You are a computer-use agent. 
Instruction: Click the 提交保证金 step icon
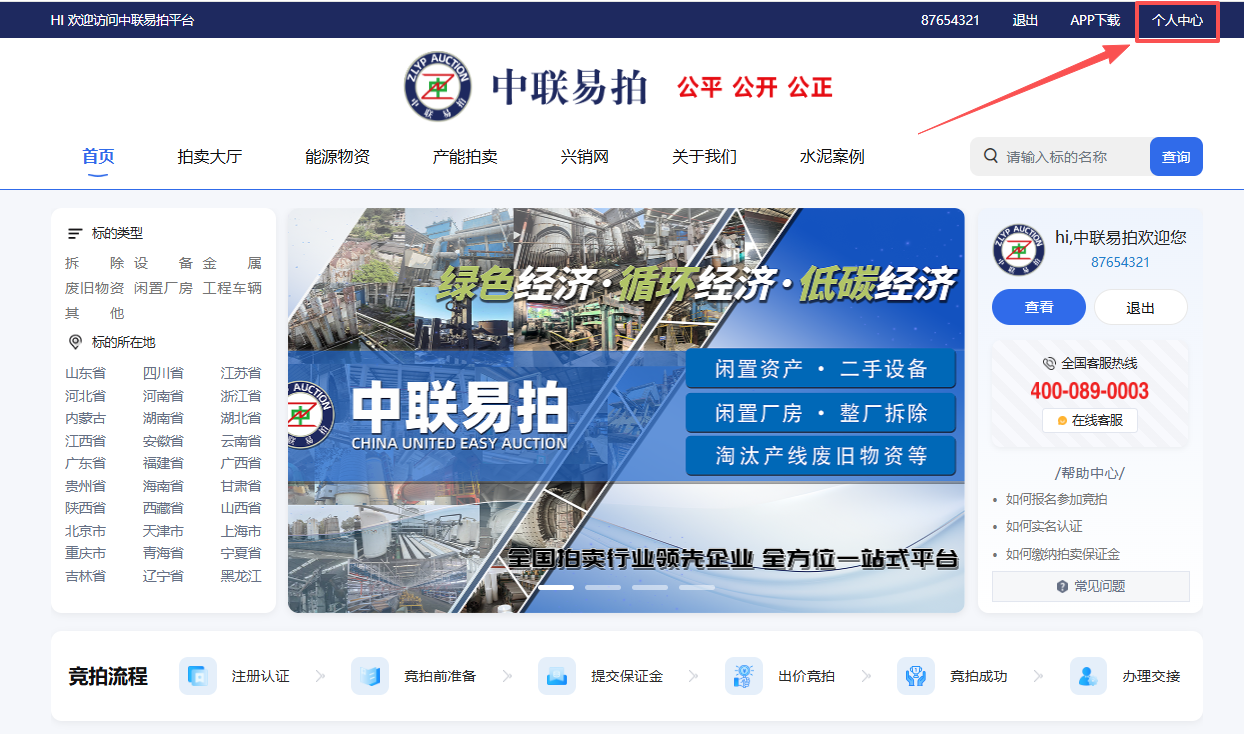(x=557, y=676)
